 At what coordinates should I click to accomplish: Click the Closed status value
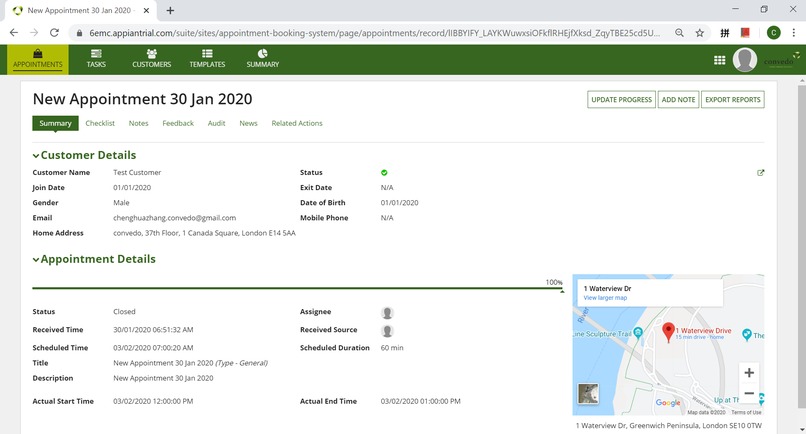pyautogui.click(x=124, y=312)
